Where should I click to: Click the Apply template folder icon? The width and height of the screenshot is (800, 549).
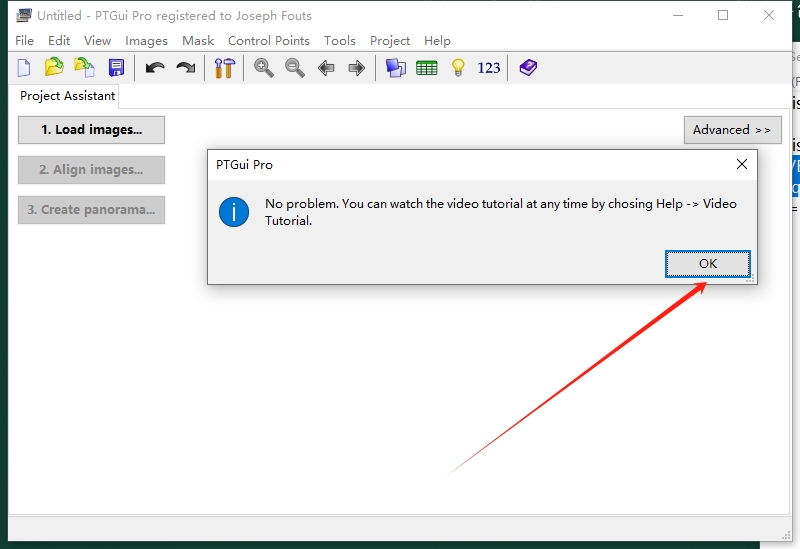coord(85,67)
